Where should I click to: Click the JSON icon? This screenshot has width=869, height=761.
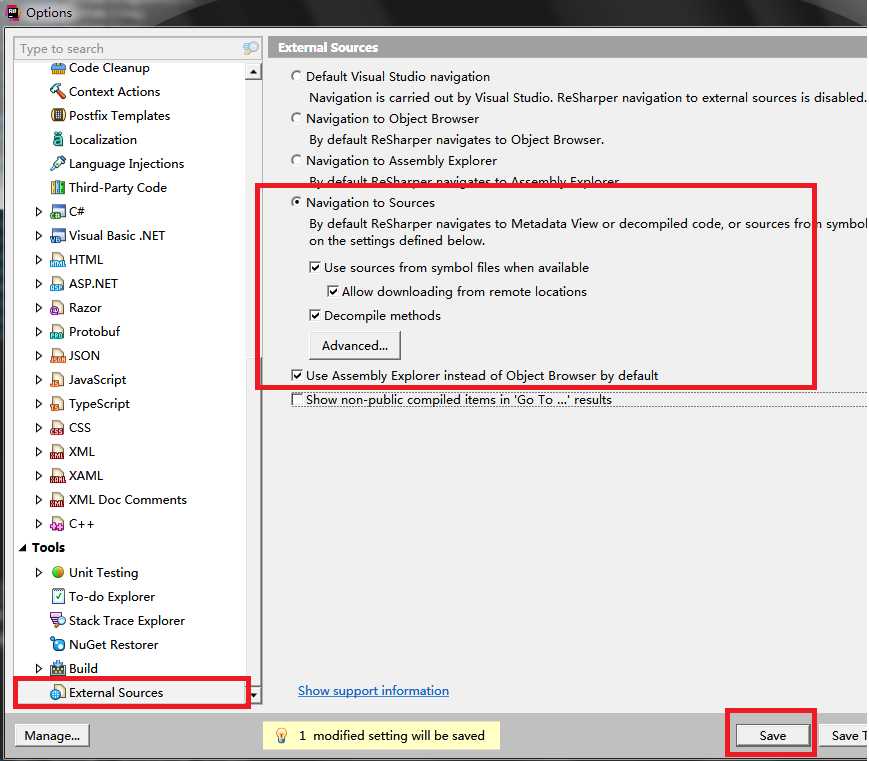[x=58, y=356]
